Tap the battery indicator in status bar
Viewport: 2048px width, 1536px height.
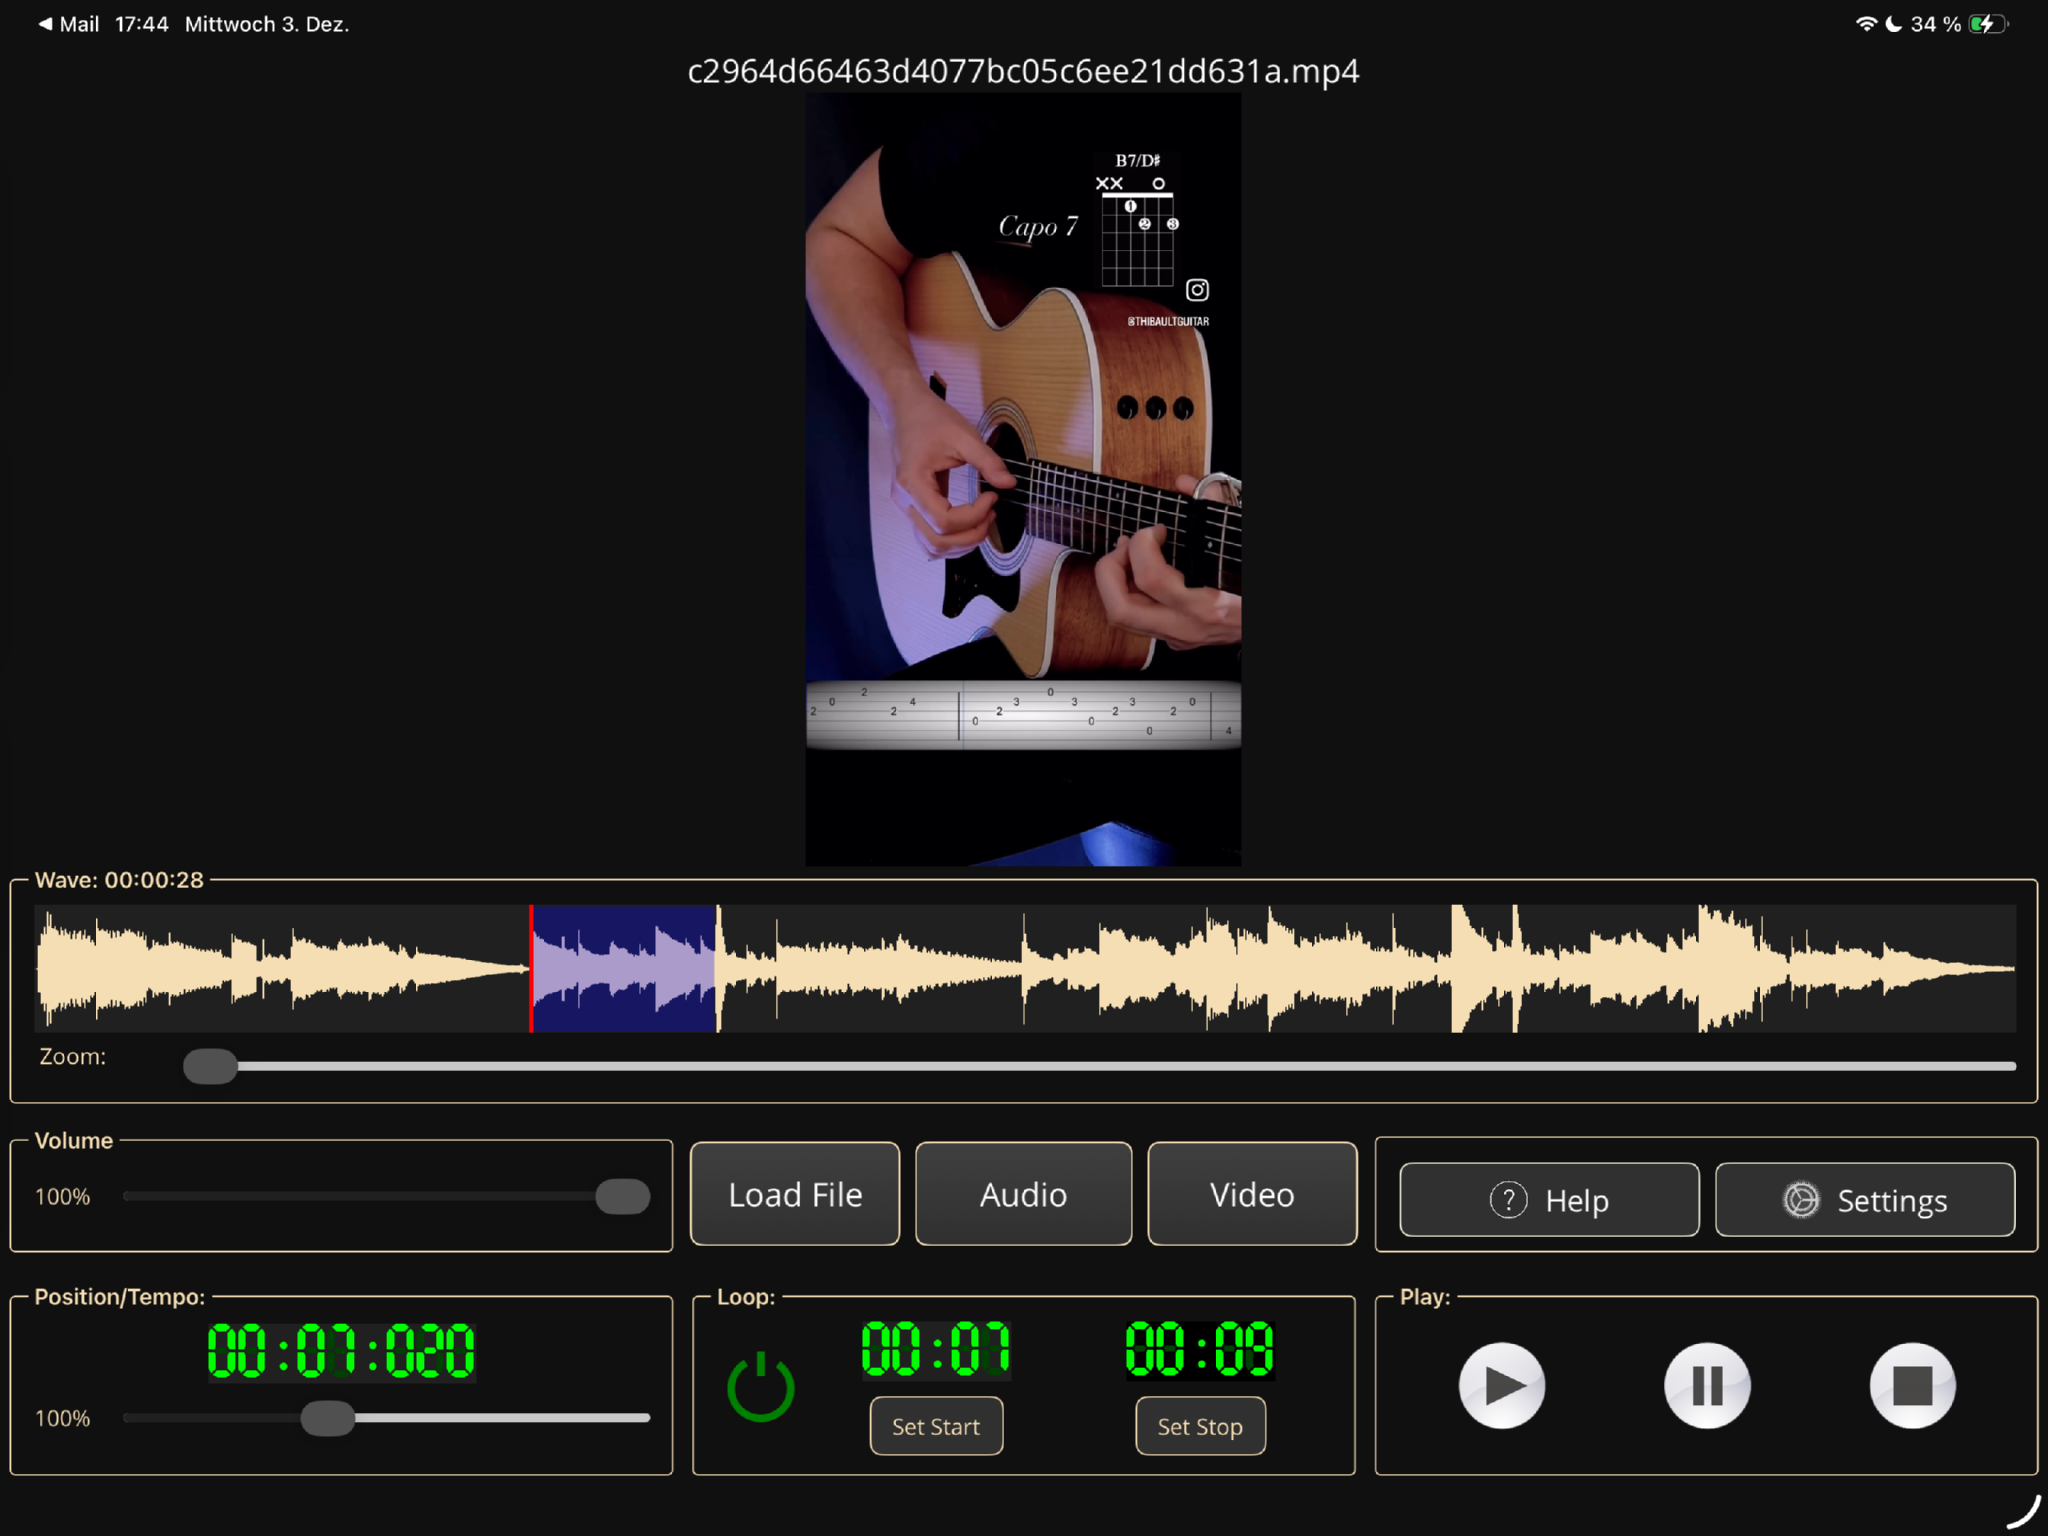click(x=1986, y=24)
